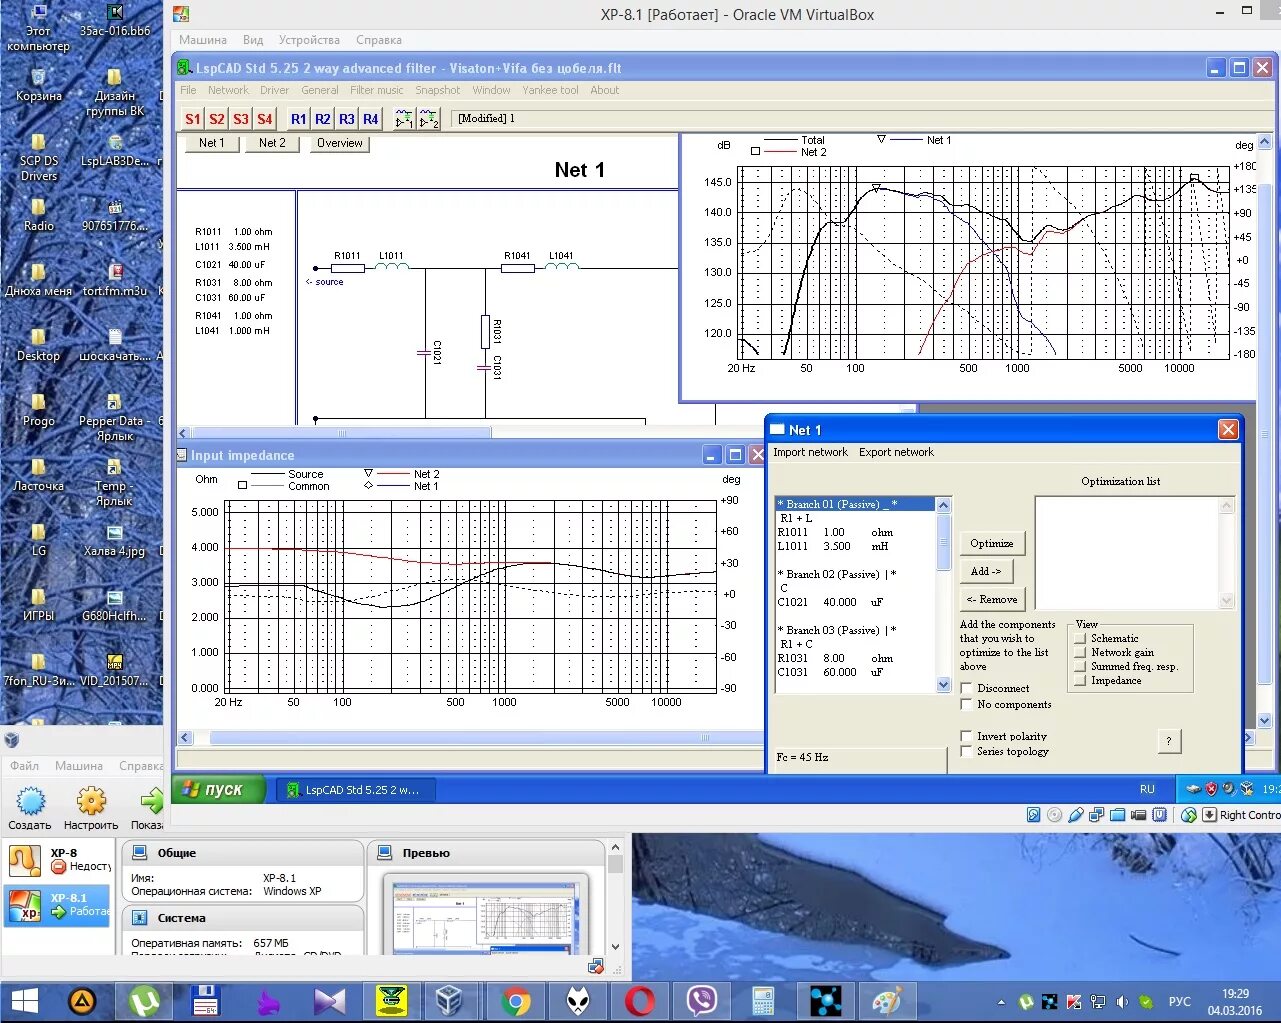Select the S4 snapshot toolbar button
Viewport: 1281px width, 1023px height.
[265, 119]
